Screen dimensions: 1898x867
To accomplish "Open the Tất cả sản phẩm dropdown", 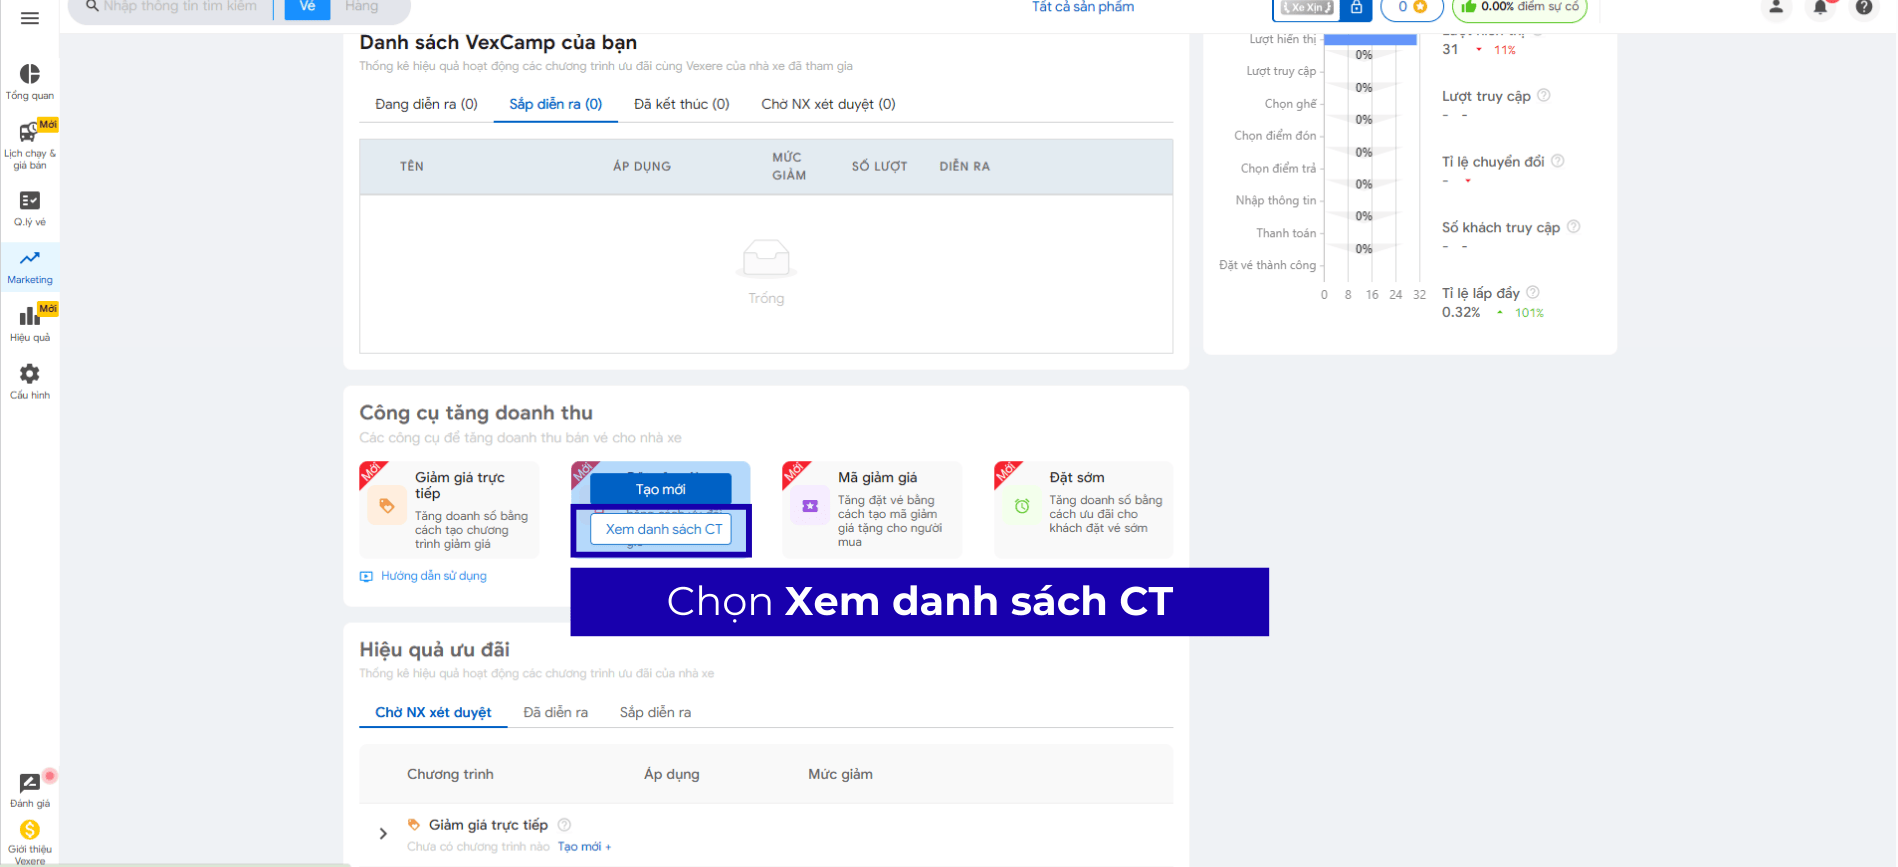I will click(x=1083, y=7).
